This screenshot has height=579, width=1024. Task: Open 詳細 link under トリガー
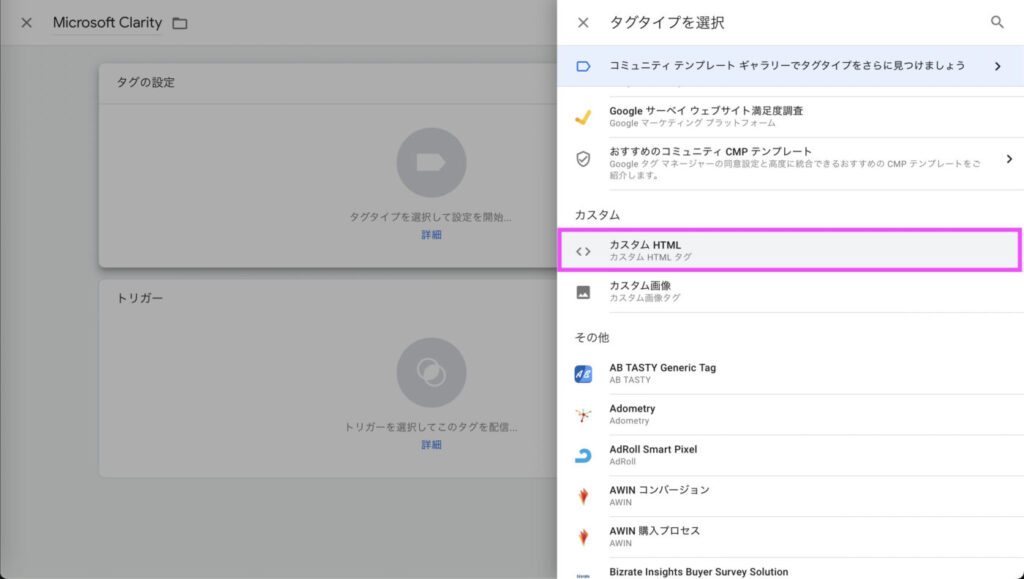431,445
